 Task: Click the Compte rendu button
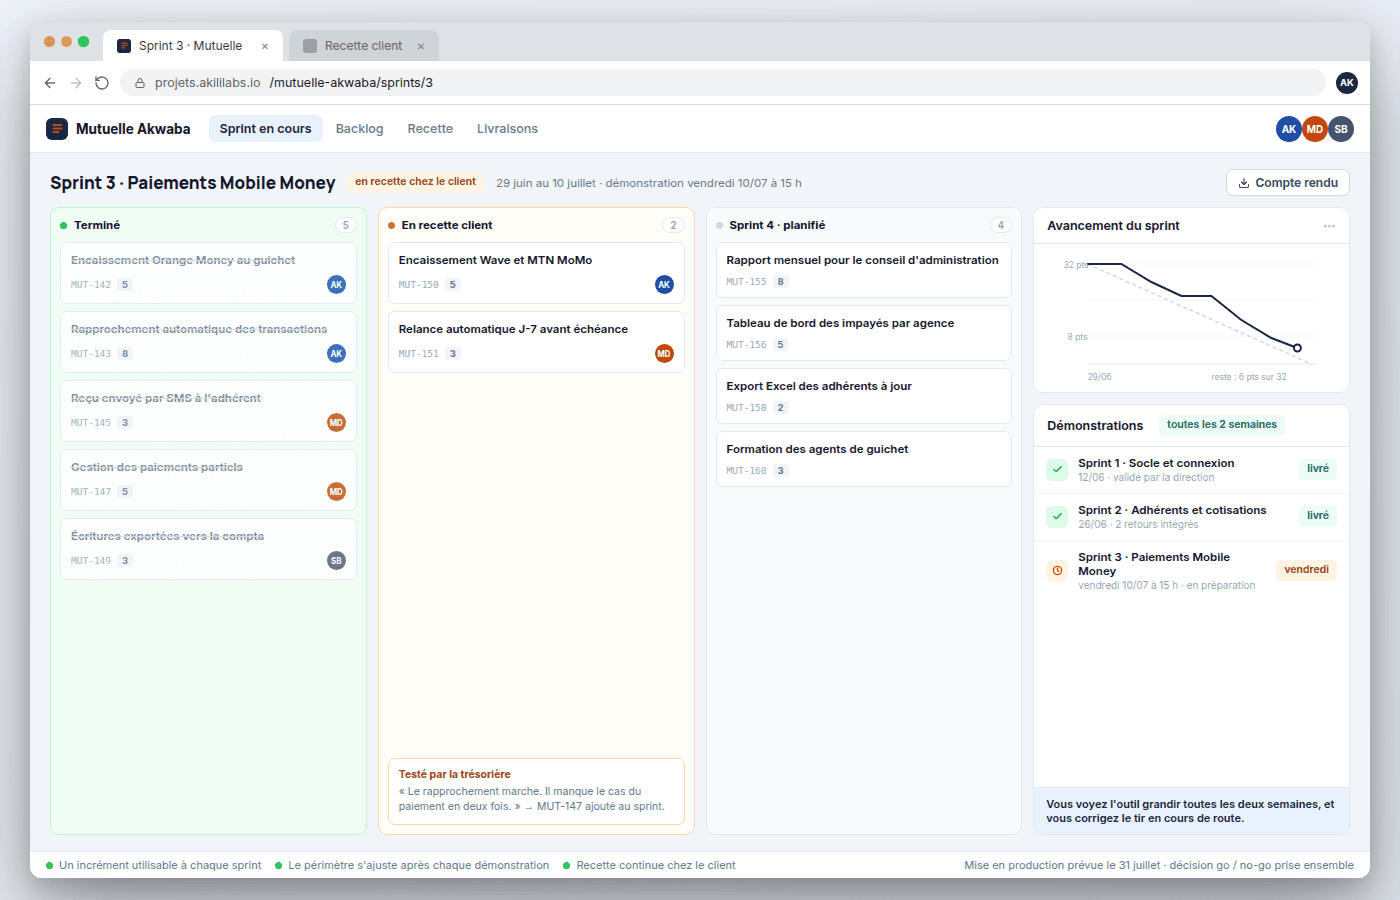tap(1288, 183)
